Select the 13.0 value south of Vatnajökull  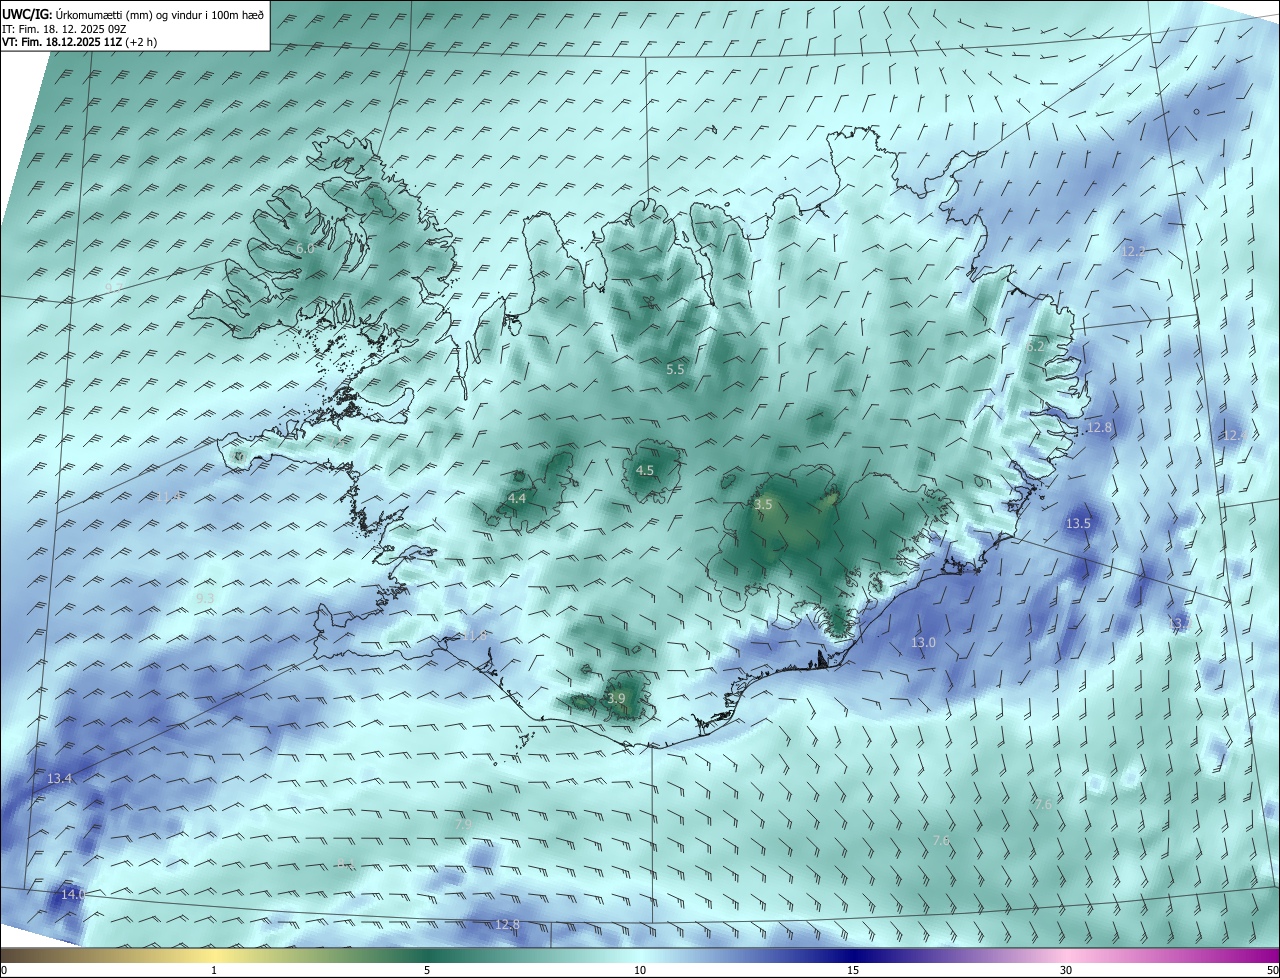[x=923, y=642]
